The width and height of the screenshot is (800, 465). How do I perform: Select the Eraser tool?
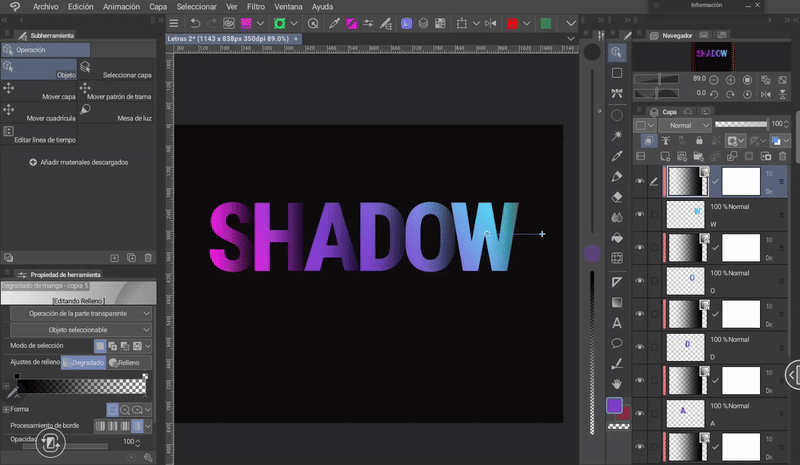click(x=617, y=196)
